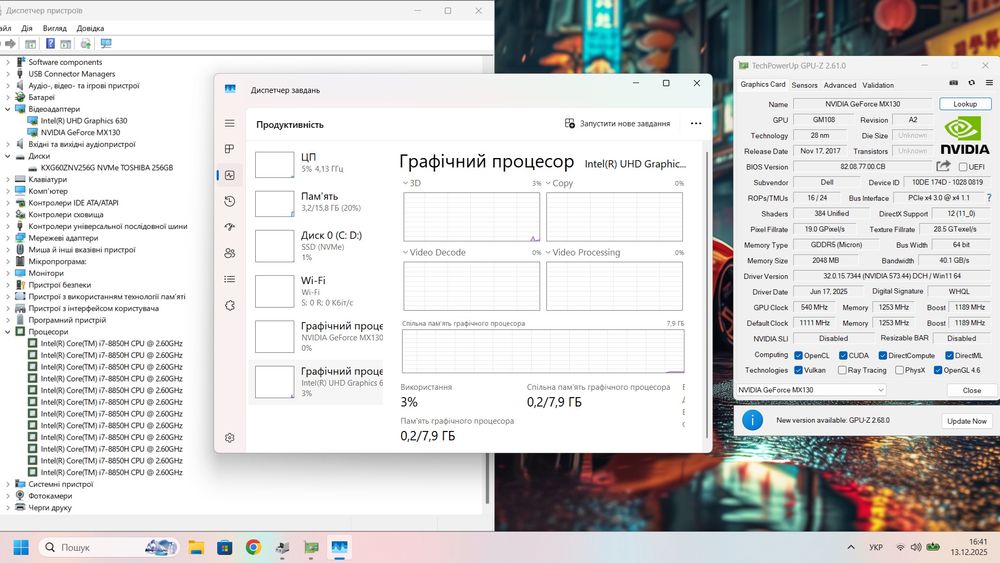Open Microsoft Store from the taskbar

224,547
